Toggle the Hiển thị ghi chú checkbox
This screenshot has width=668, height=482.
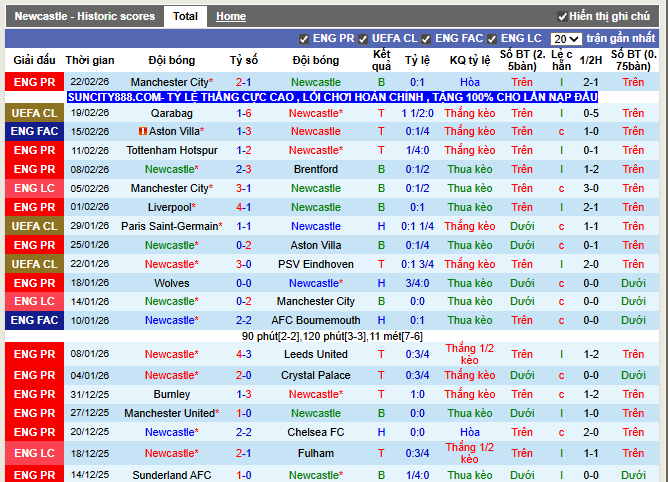point(562,17)
